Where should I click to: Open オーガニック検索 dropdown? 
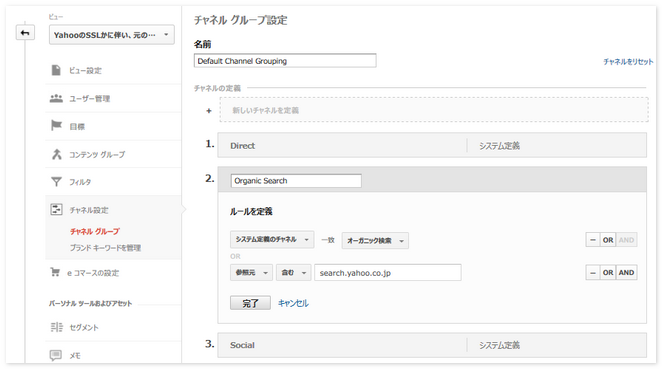375,241
